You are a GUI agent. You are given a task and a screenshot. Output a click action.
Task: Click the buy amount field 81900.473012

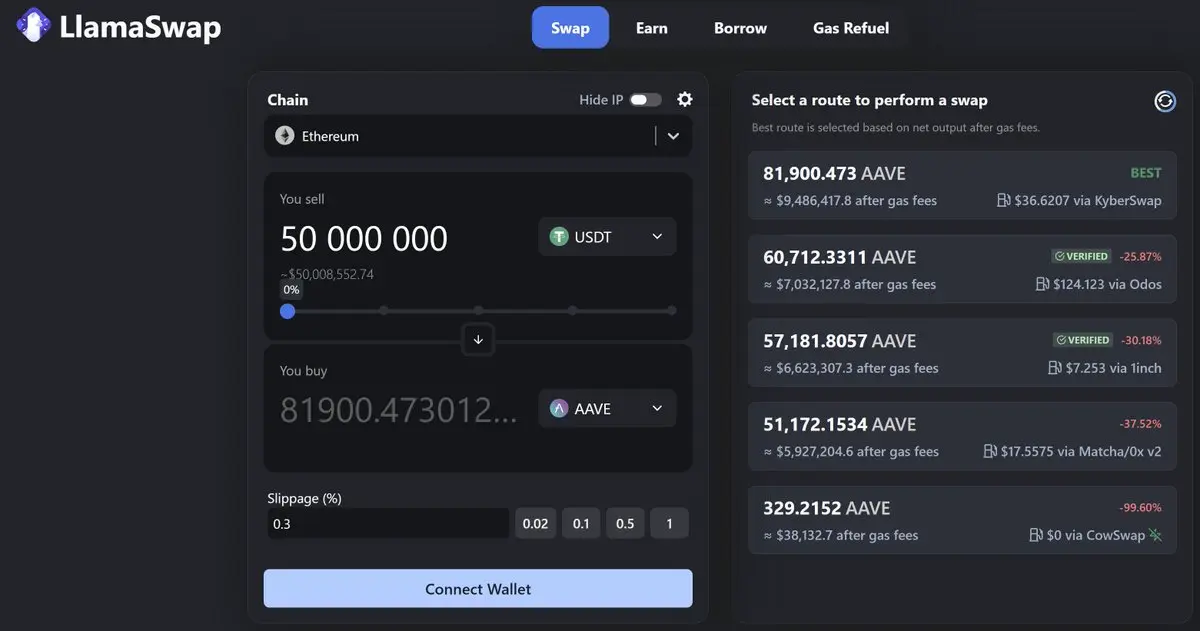tap(399, 410)
